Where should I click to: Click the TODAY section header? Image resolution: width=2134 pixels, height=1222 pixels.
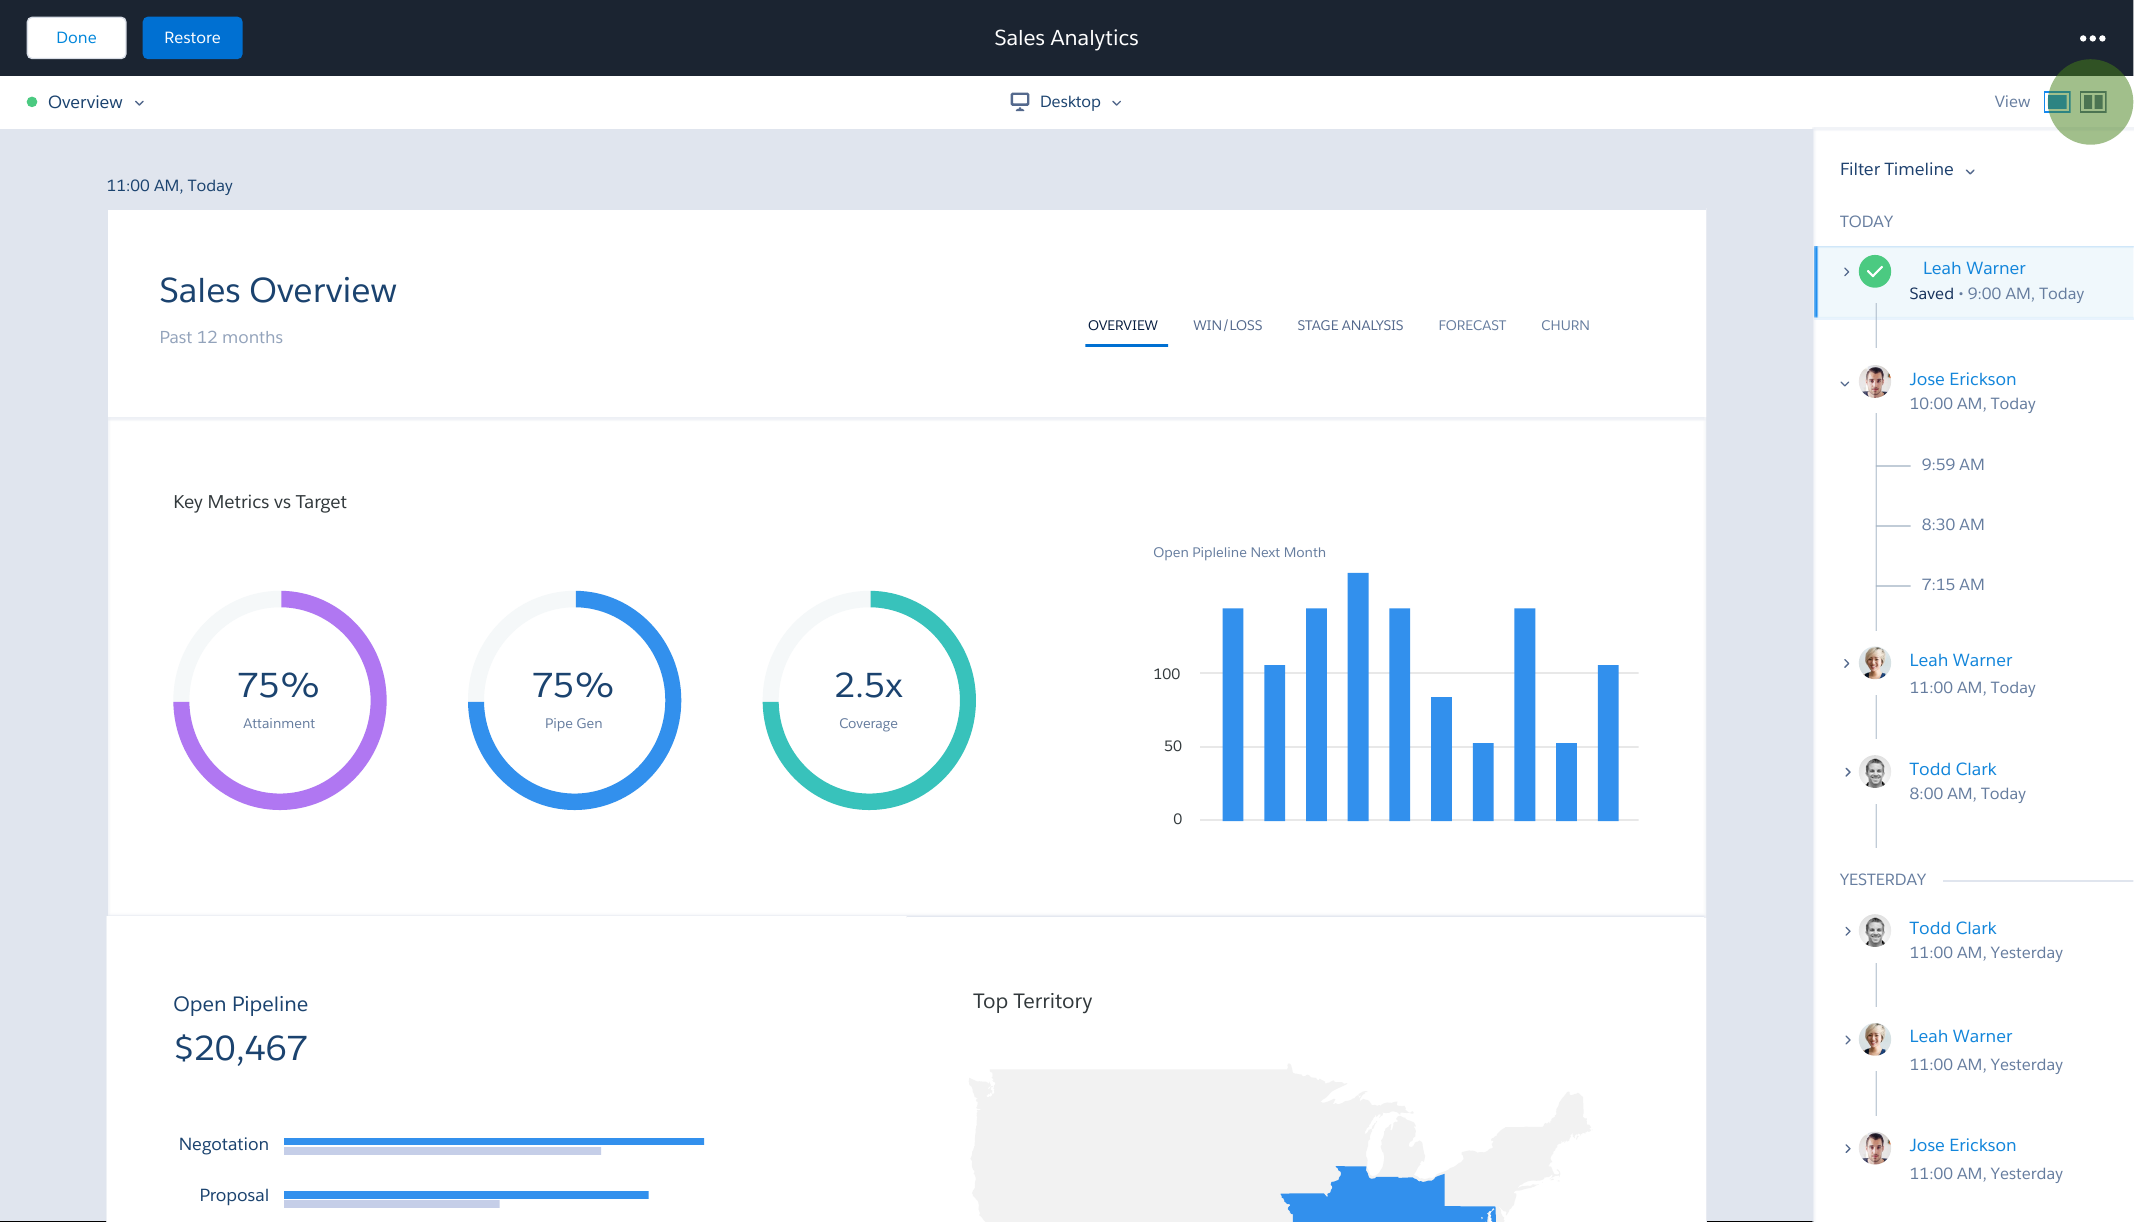point(1866,222)
